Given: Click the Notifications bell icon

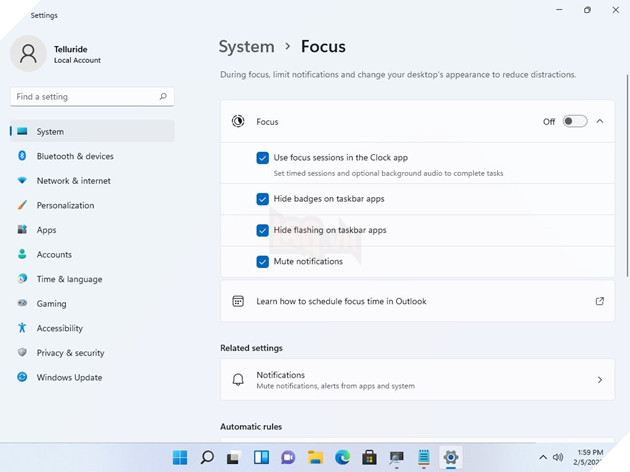Looking at the screenshot, I should click(238, 380).
